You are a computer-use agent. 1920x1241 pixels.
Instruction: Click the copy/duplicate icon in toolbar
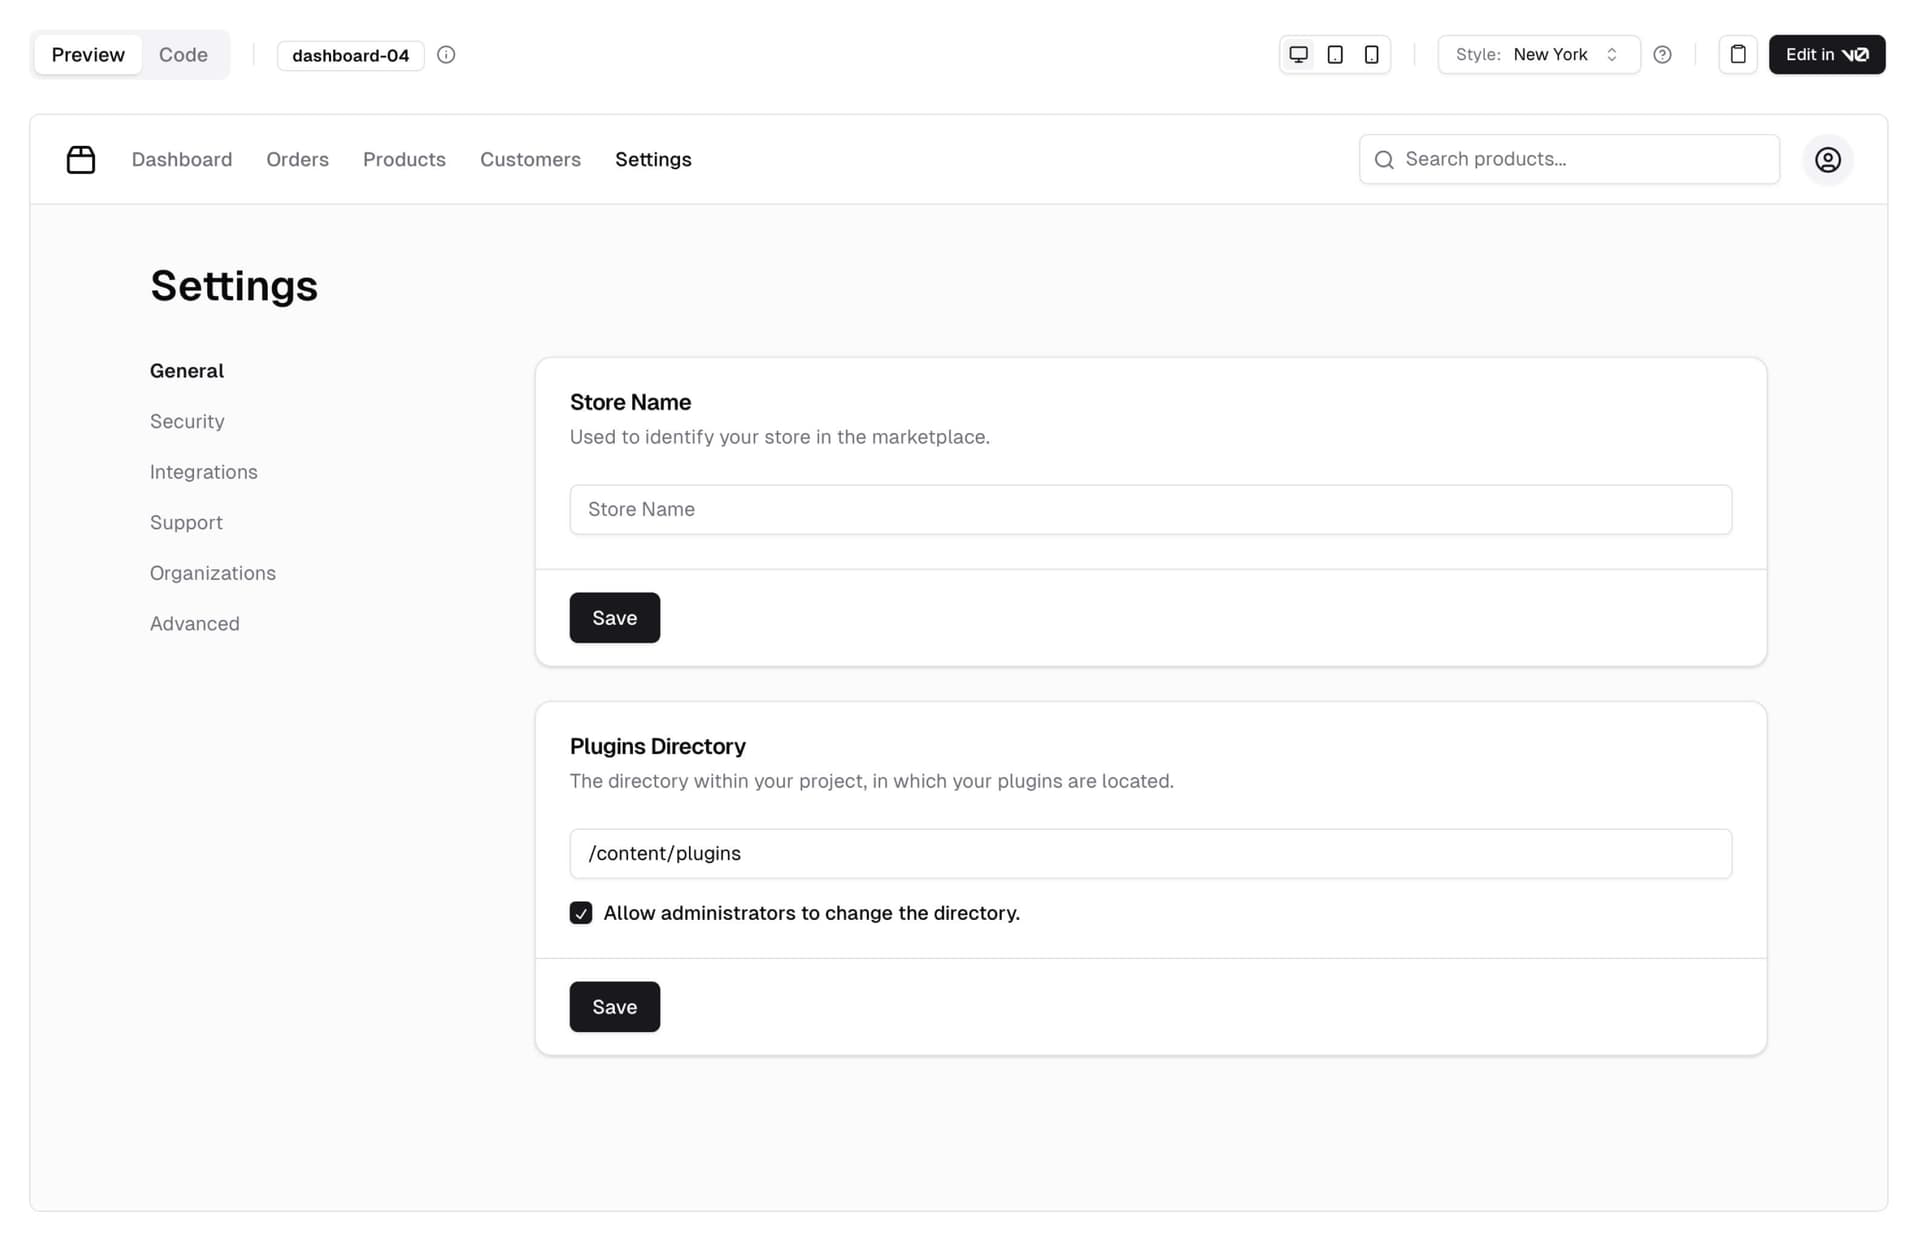(1738, 53)
